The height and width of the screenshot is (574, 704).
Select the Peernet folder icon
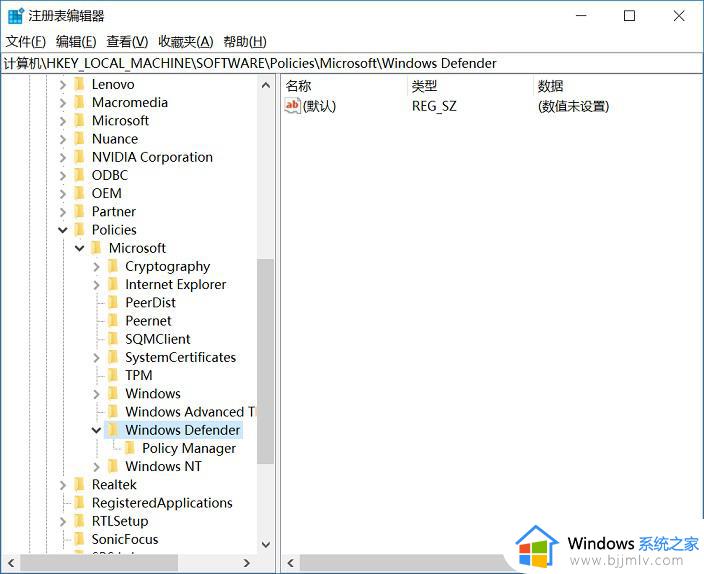(x=113, y=321)
